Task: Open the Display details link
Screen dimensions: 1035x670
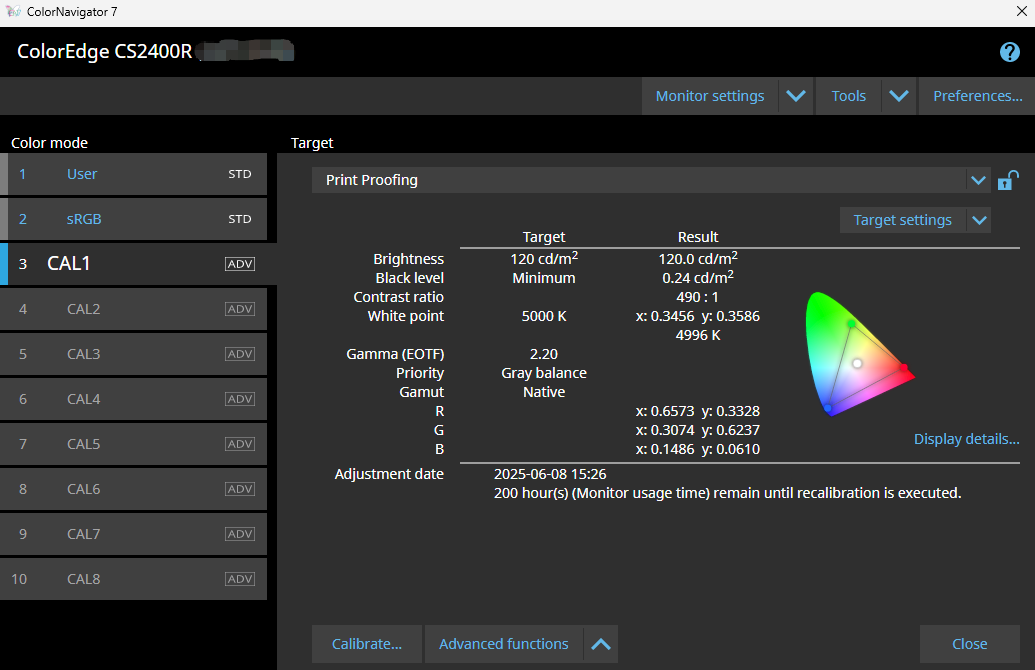Action: coord(966,439)
